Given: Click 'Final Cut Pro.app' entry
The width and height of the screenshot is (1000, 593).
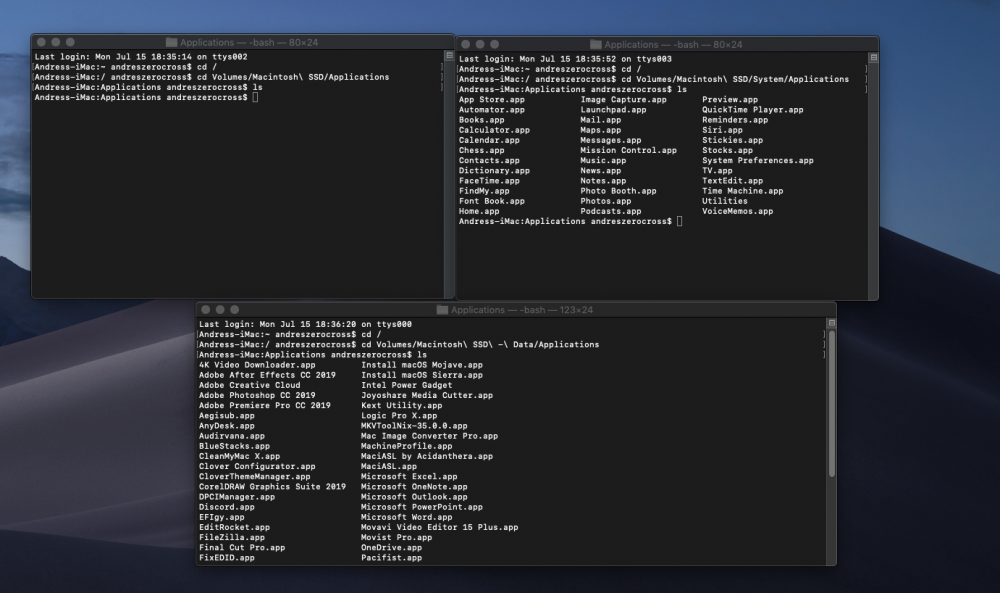Looking at the screenshot, I should coord(242,548).
